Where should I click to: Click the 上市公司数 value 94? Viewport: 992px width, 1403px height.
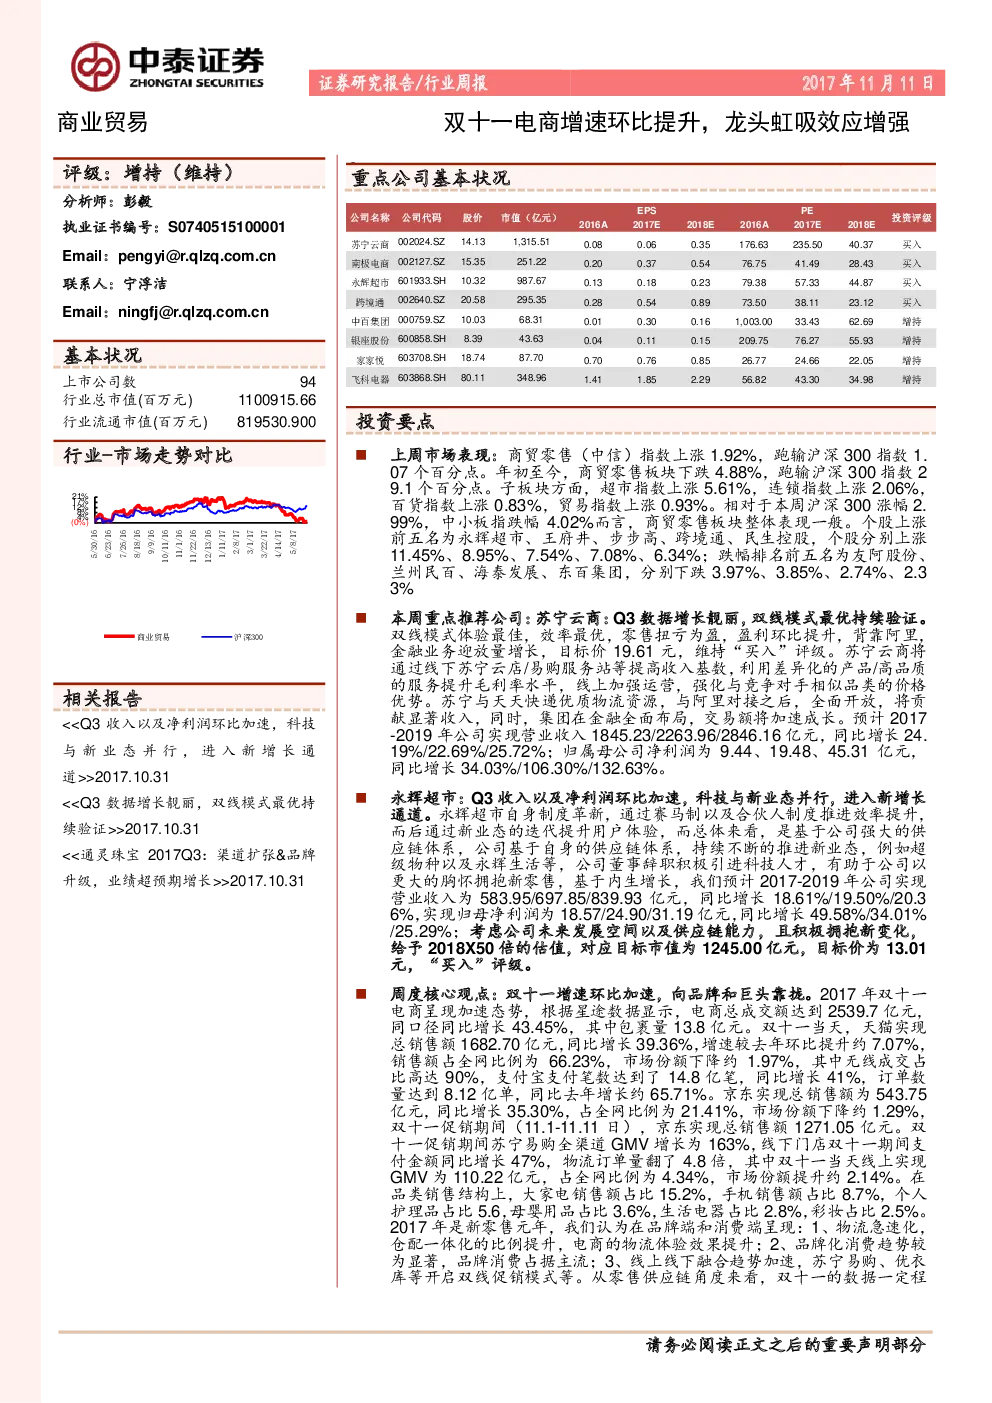(308, 382)
